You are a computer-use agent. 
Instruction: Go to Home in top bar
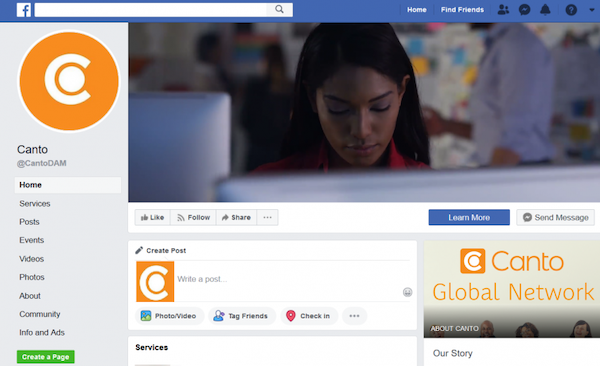click(417, 10)
